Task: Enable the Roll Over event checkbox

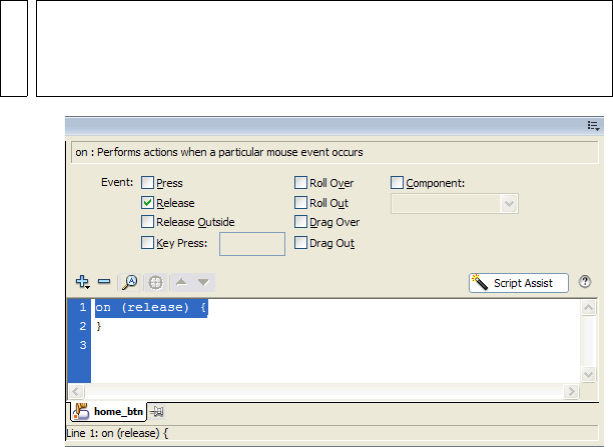Action: tap(301, 183)
